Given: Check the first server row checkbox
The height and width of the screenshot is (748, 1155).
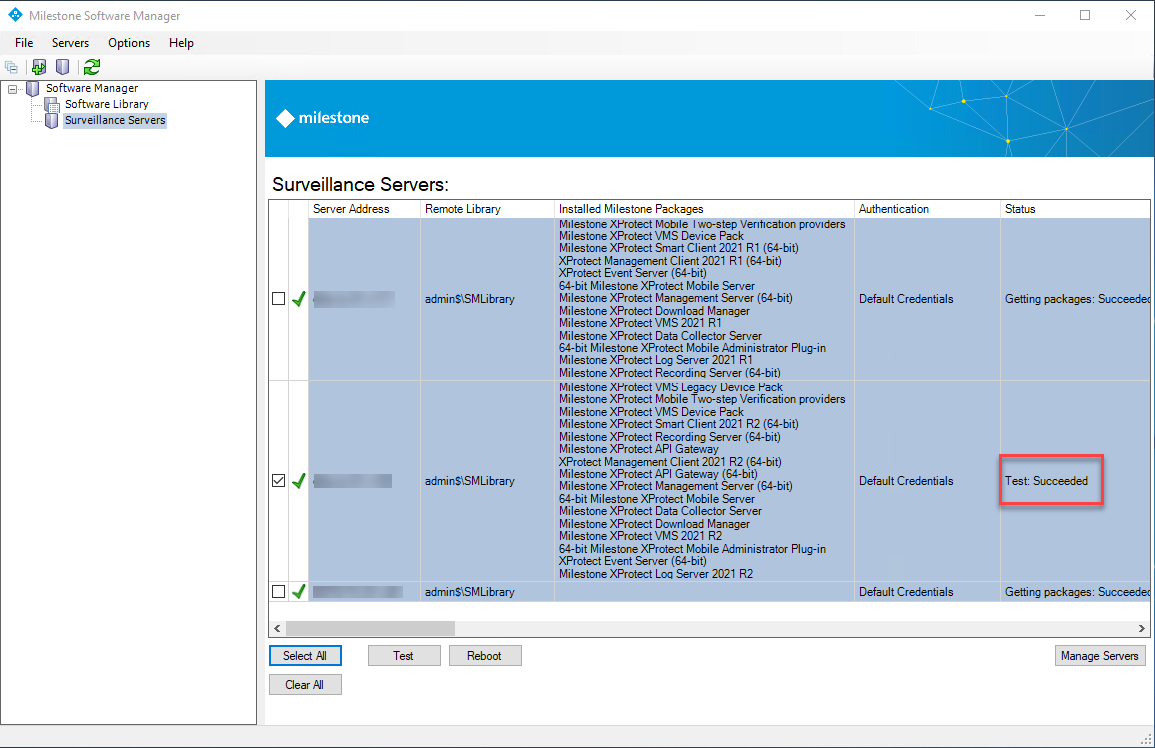Looking at the screenshot, I should pos(279,299).
